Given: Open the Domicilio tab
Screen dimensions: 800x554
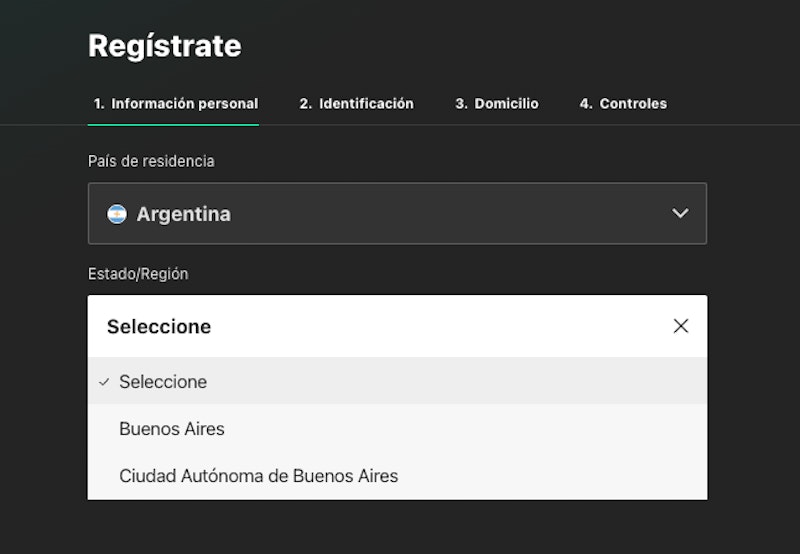Looking at the screenshot, I should 497,104.
